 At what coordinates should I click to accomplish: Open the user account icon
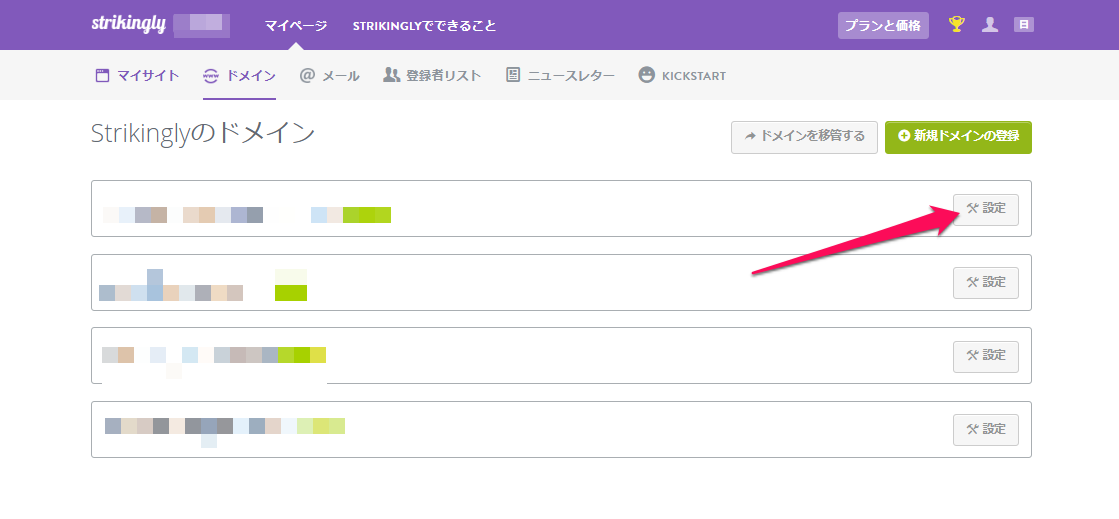pos(990,25)
